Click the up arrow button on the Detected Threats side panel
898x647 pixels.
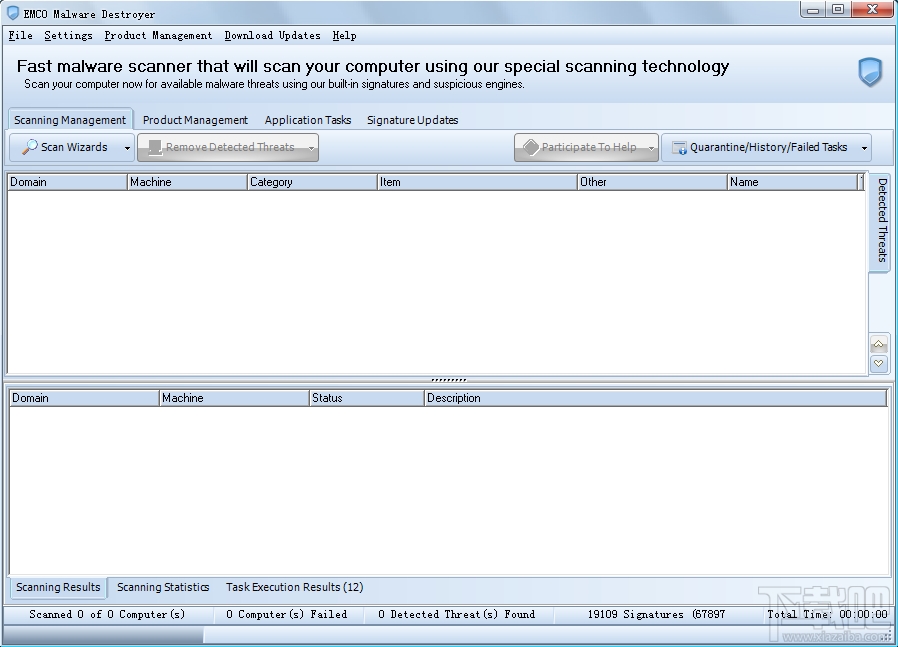coord(879,344)
